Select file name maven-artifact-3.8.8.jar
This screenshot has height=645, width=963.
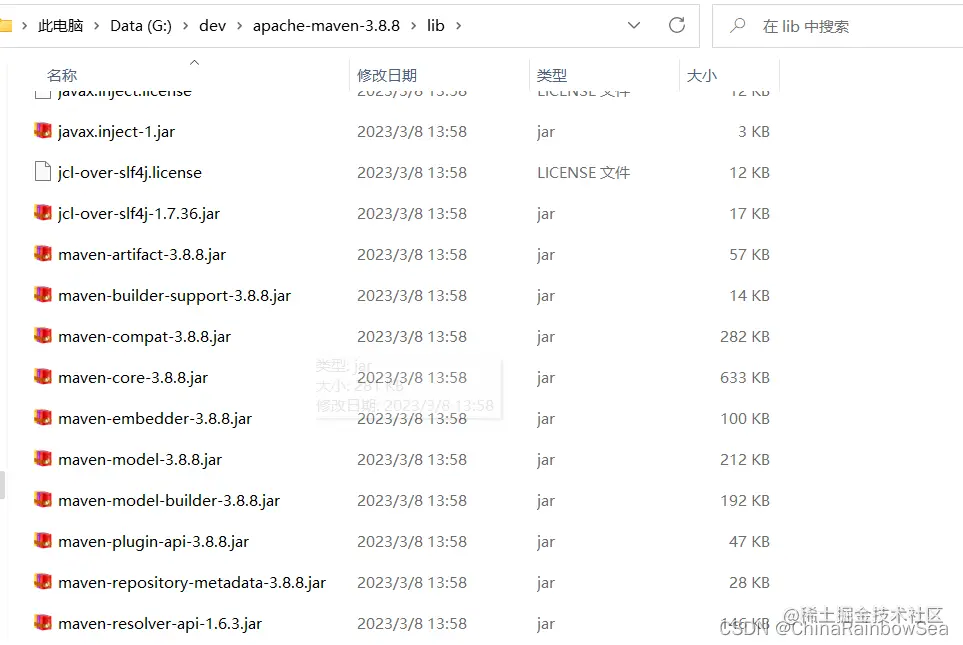[142, 255]
